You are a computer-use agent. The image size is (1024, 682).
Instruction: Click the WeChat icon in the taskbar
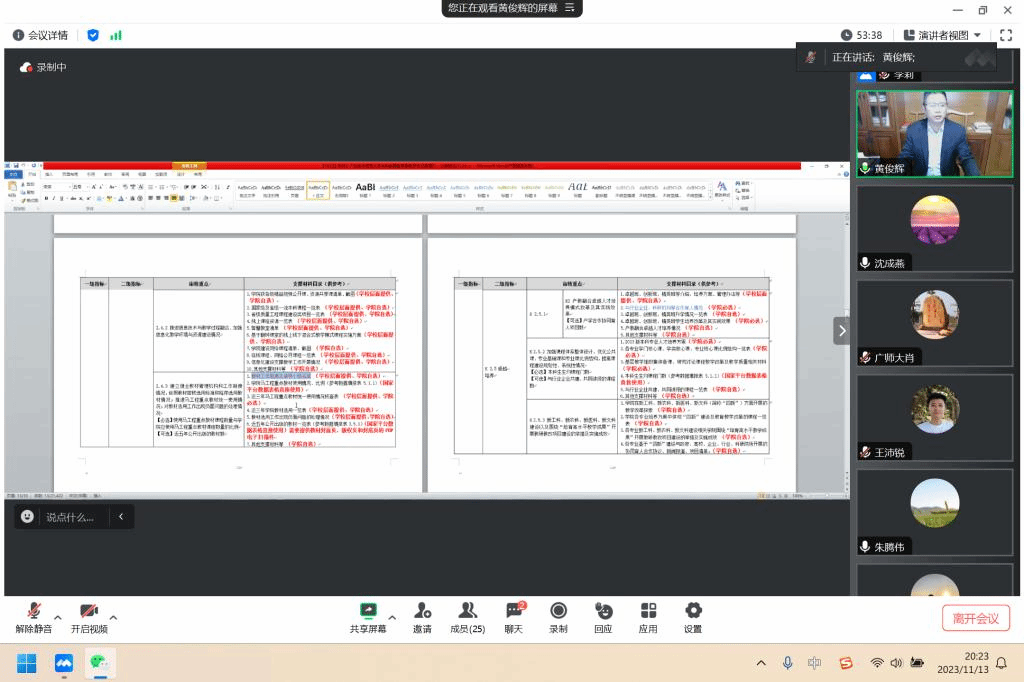click(99, 662)
